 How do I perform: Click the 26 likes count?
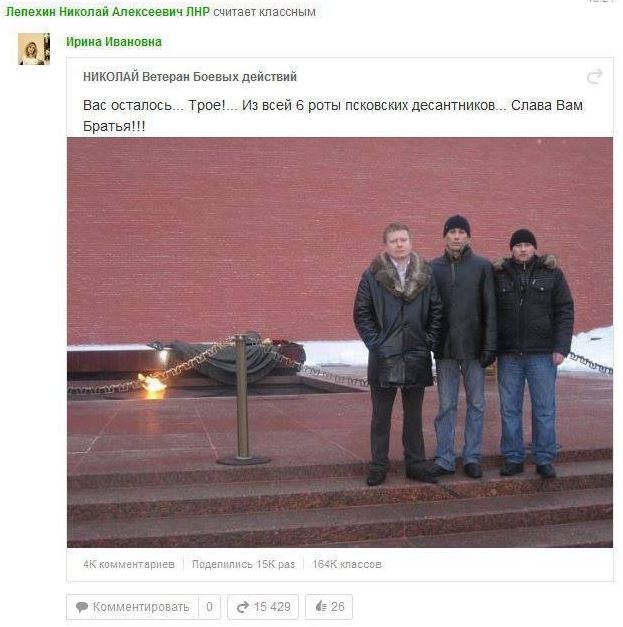337,607
